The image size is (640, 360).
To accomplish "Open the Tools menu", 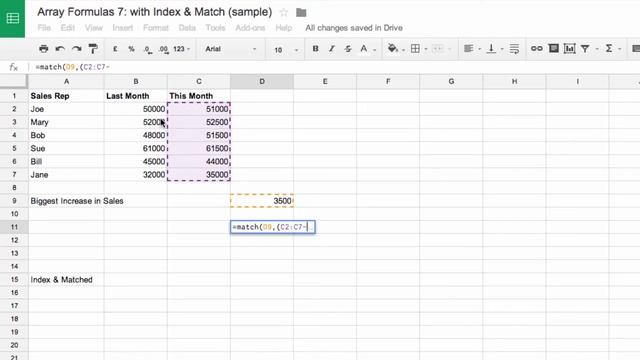I will tap(215, 28).
